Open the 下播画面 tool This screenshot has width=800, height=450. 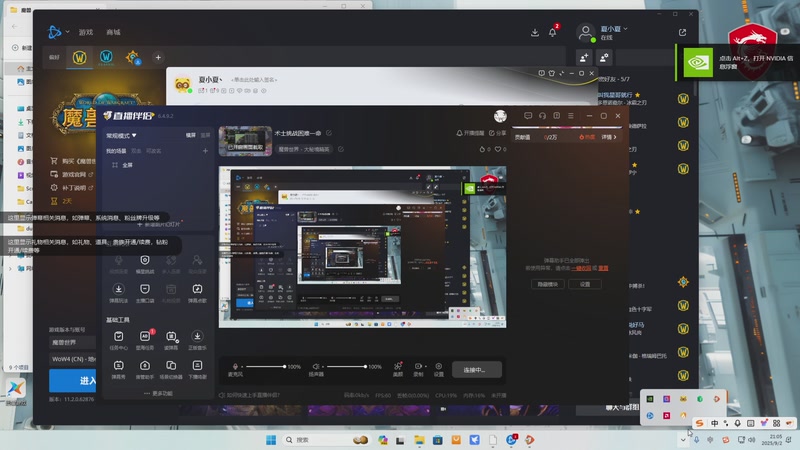(197, 369)
